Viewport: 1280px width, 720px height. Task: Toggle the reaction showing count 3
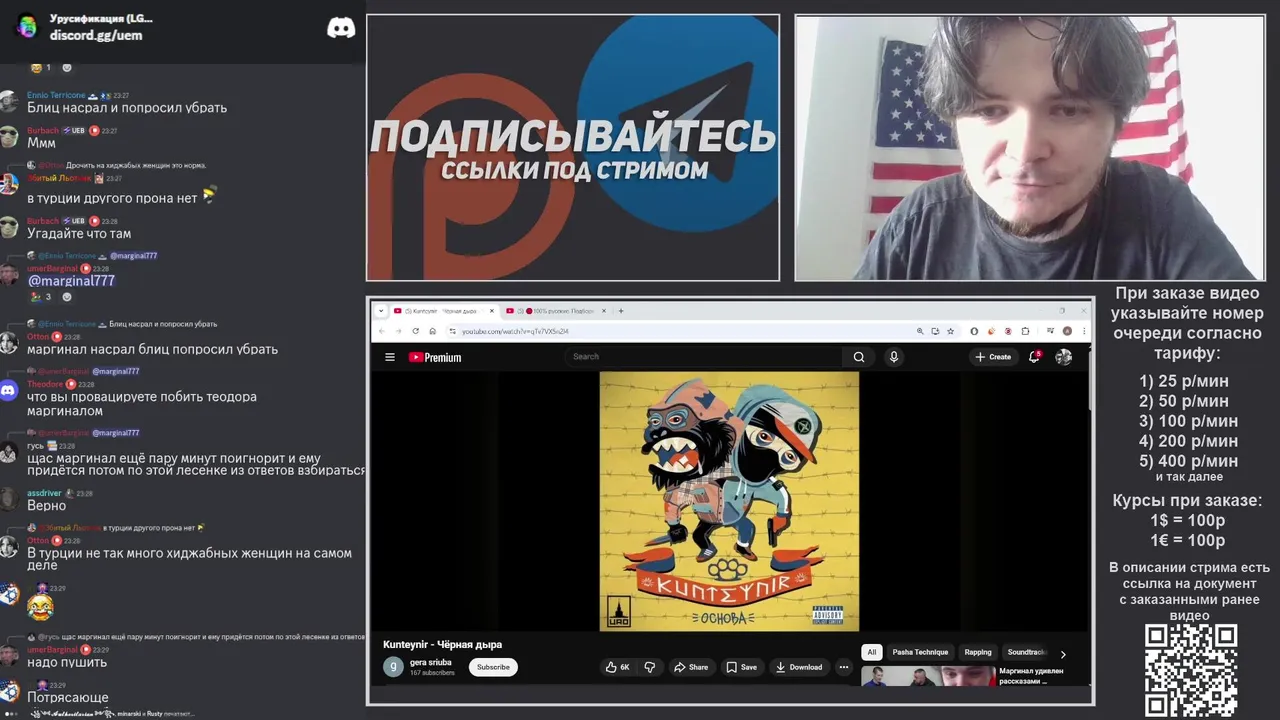[41, 297]
